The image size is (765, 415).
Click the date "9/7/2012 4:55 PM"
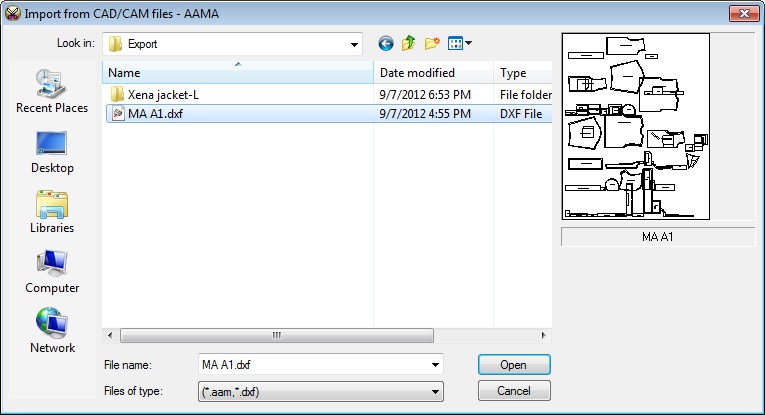(425, 114)
